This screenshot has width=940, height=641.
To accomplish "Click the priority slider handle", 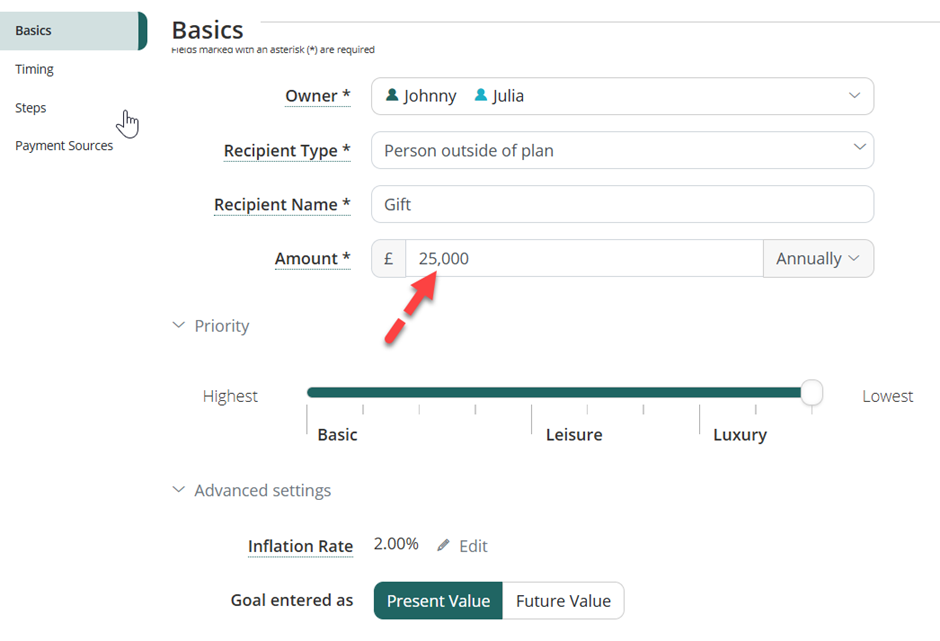I will (x=812, y=393).
